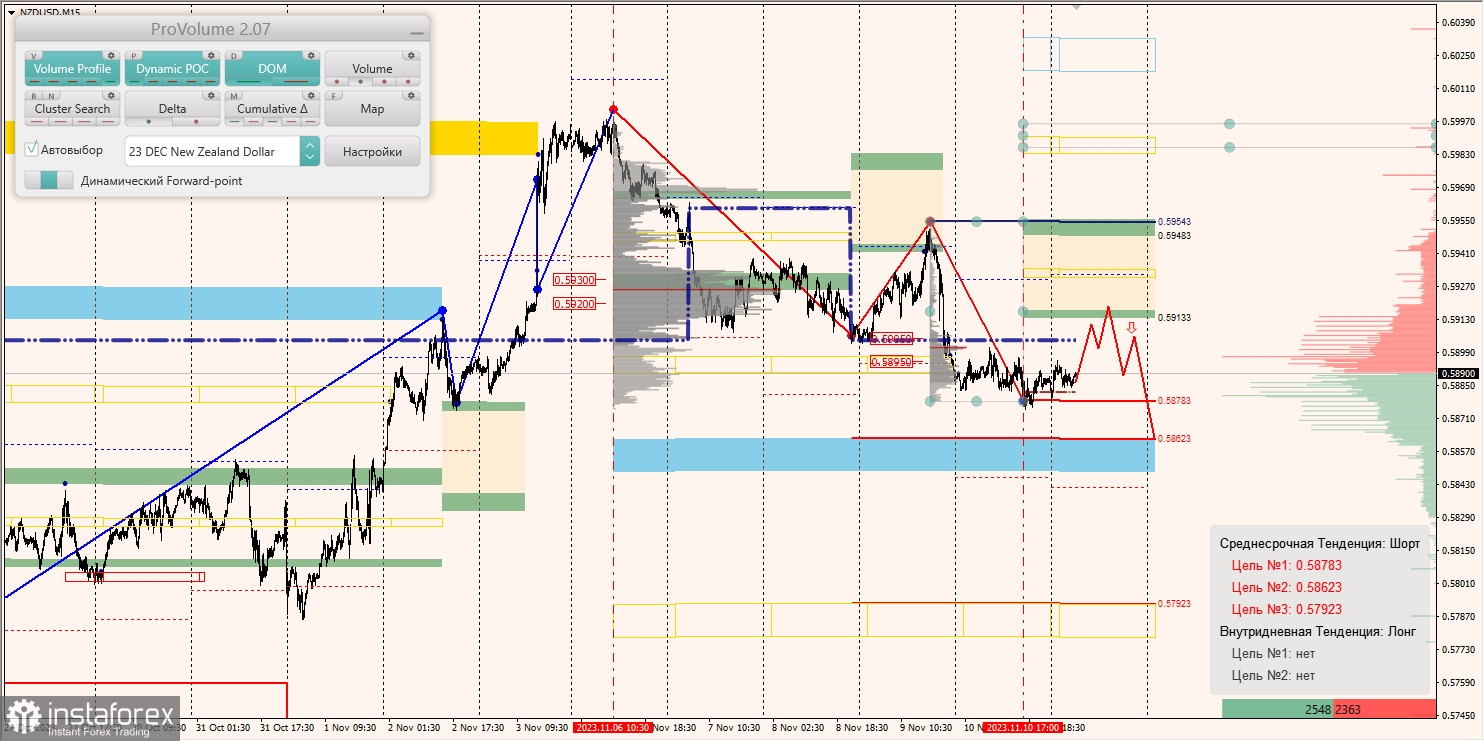
Task: Enable the Volume Profile indicator
Action: click(x=72, y=69)
